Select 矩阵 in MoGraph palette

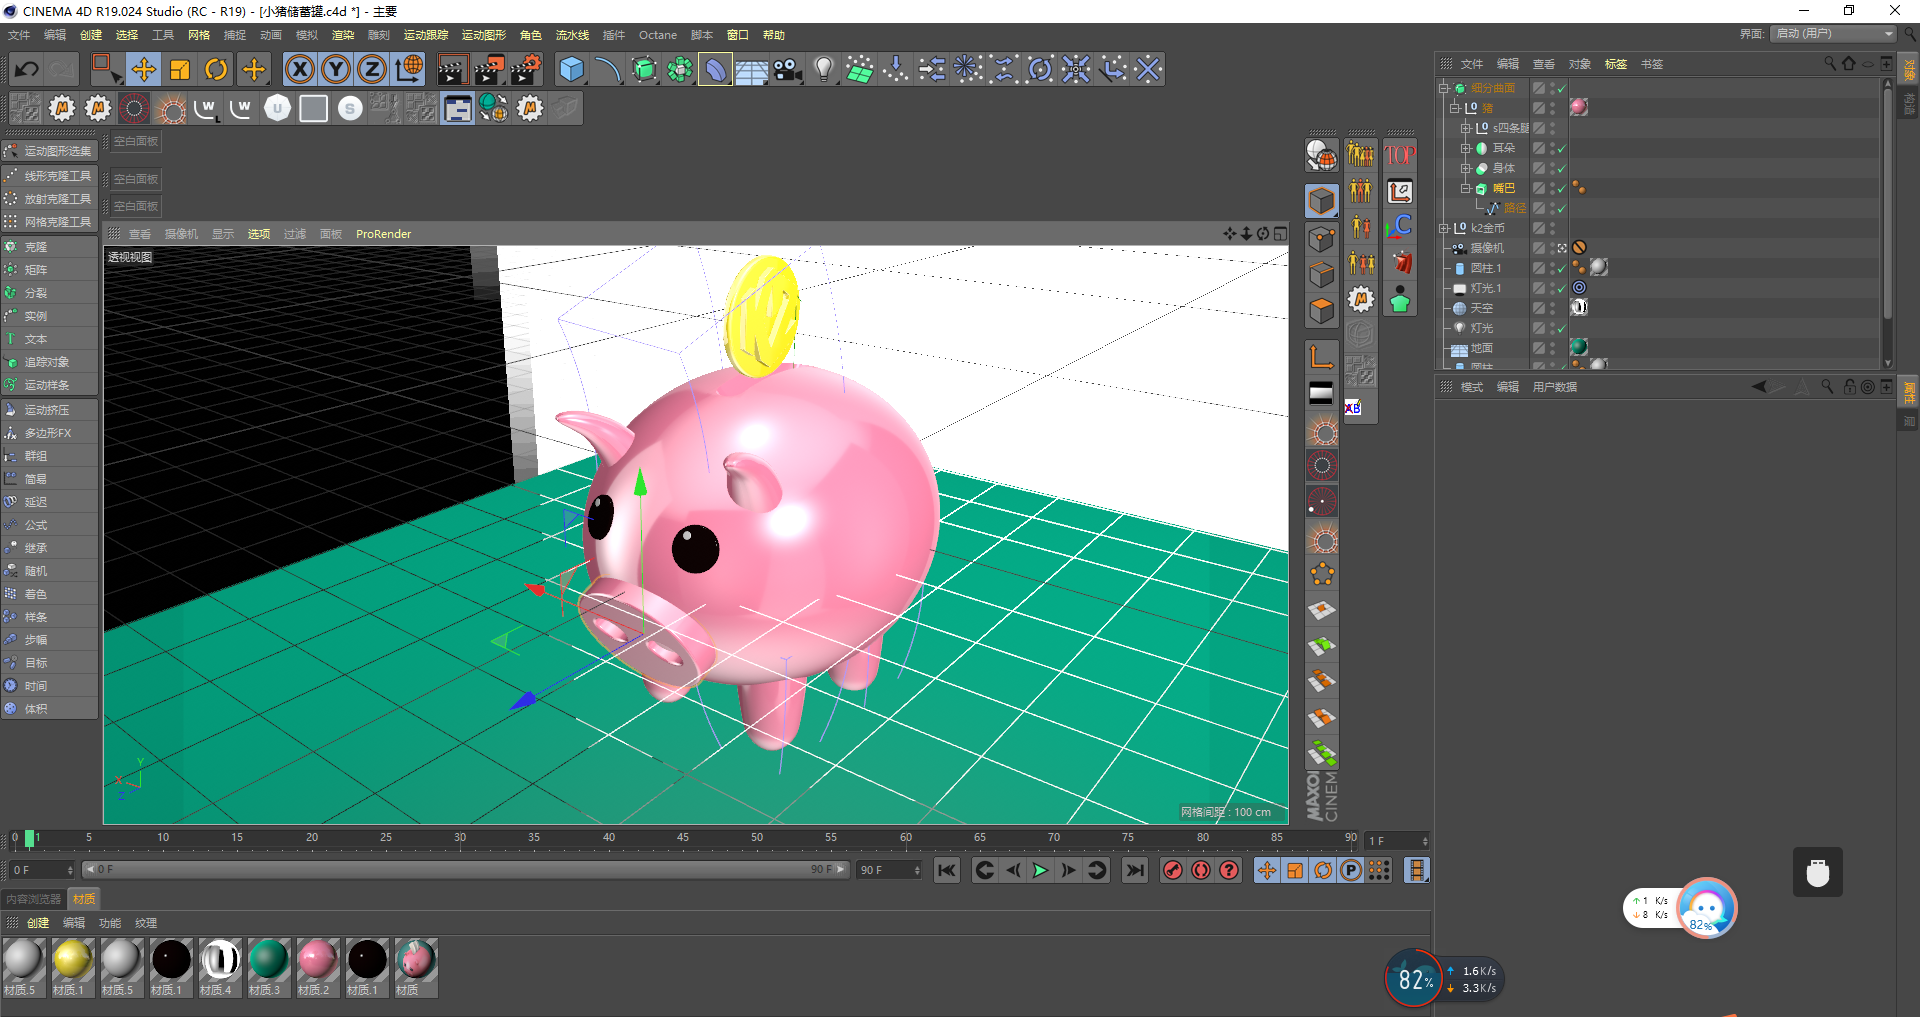pyautogui.click(x=50, y=270)
